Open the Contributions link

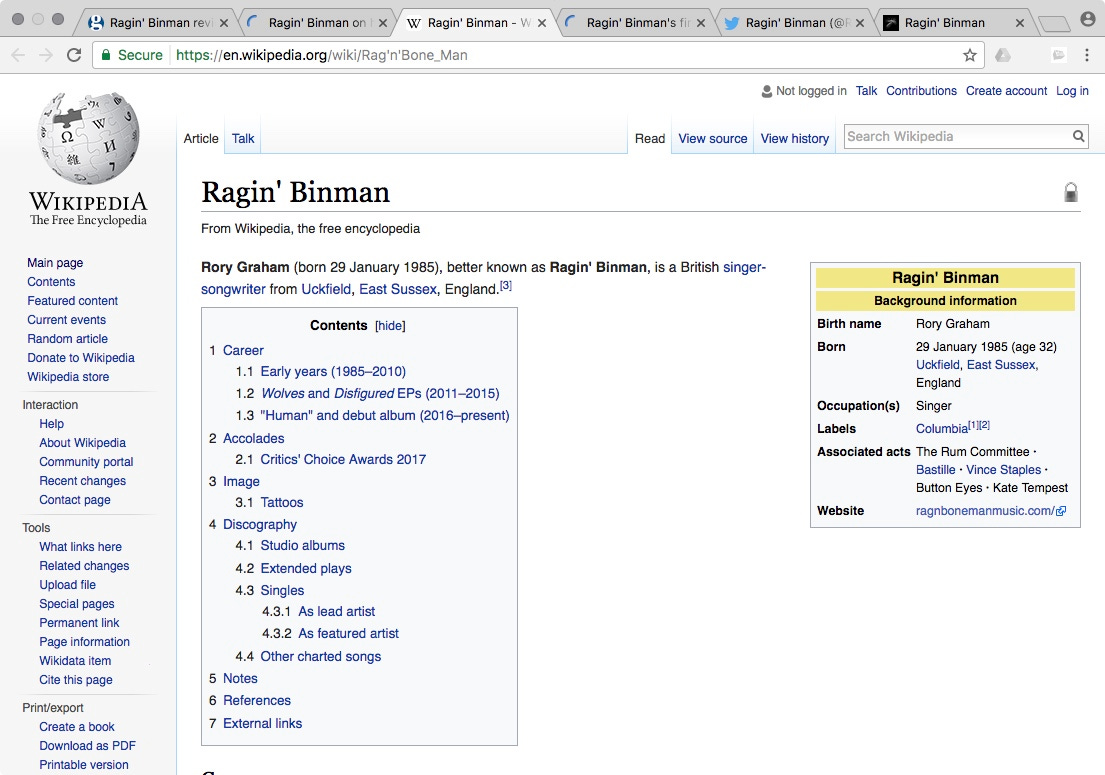921,90
